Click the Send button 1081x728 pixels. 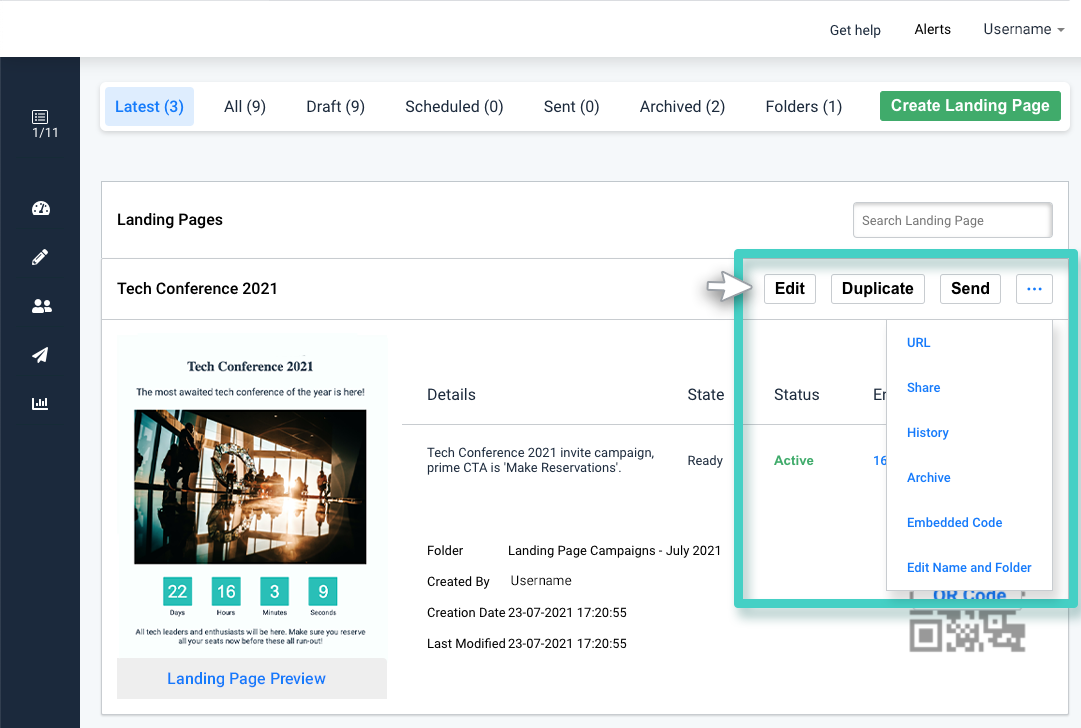[970, 289]
